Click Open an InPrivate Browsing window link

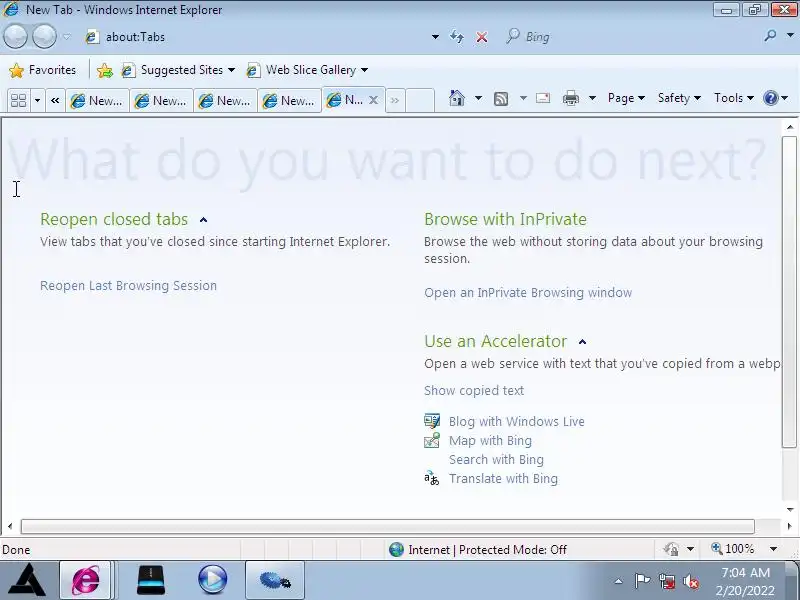(x=528, y=292)
